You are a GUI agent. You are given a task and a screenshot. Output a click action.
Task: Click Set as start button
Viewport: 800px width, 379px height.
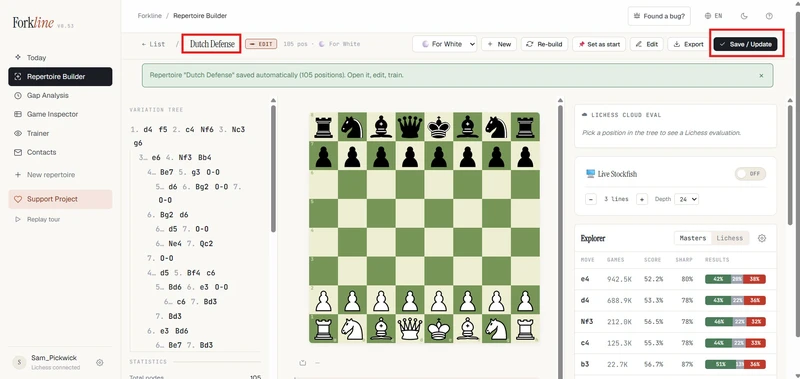click(x=599, y=44)
